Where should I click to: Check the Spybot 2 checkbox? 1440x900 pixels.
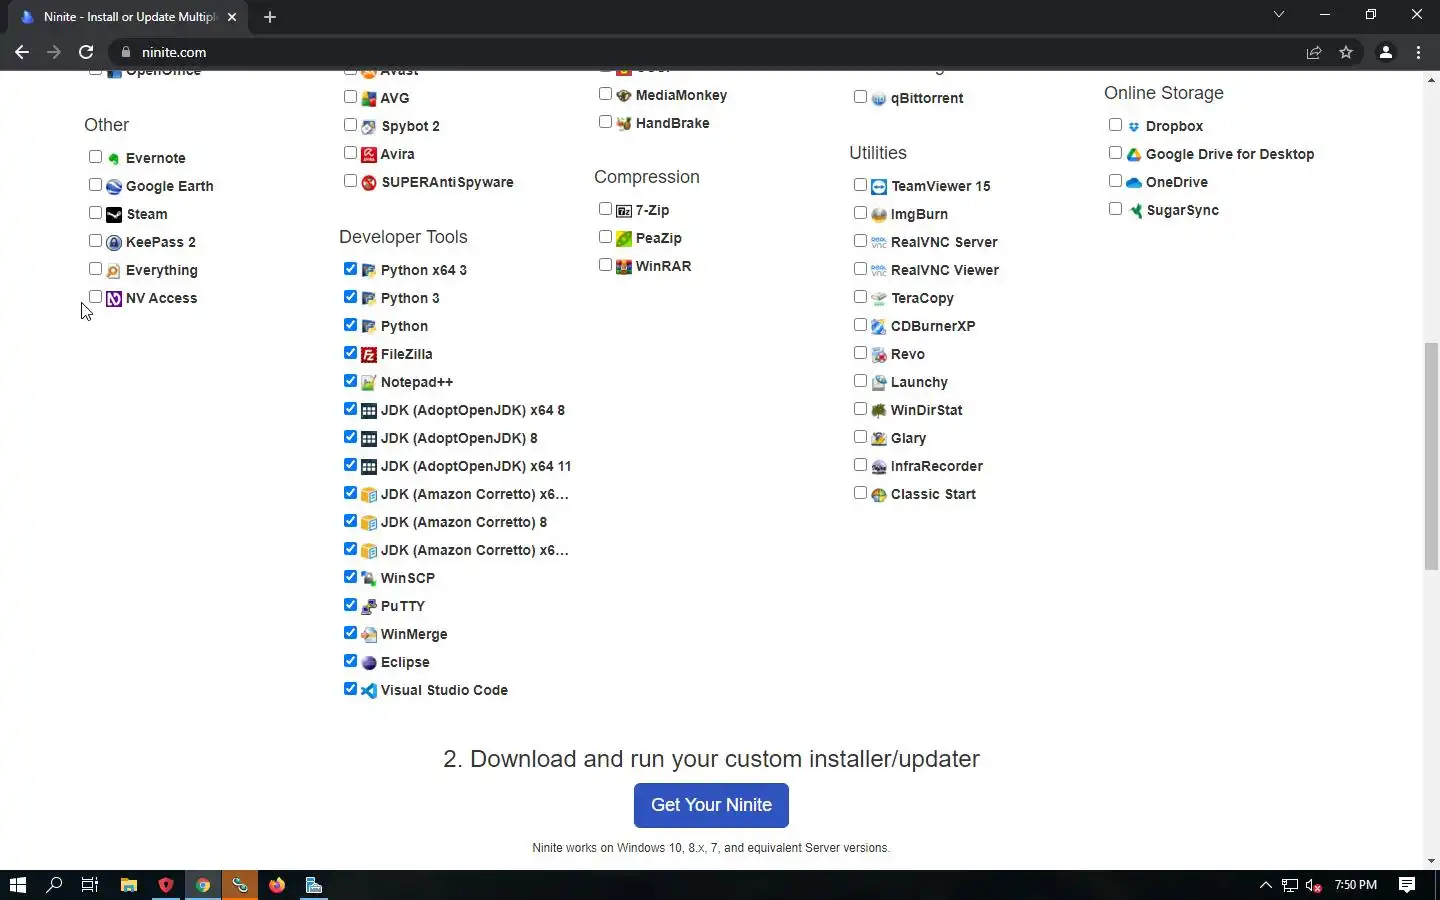point(350,125)
